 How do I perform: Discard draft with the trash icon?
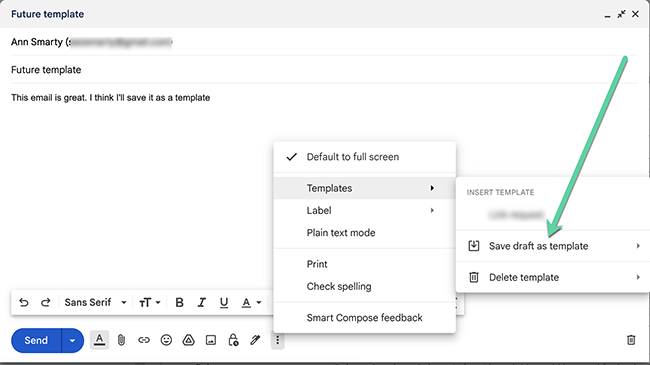click(631, 340)
